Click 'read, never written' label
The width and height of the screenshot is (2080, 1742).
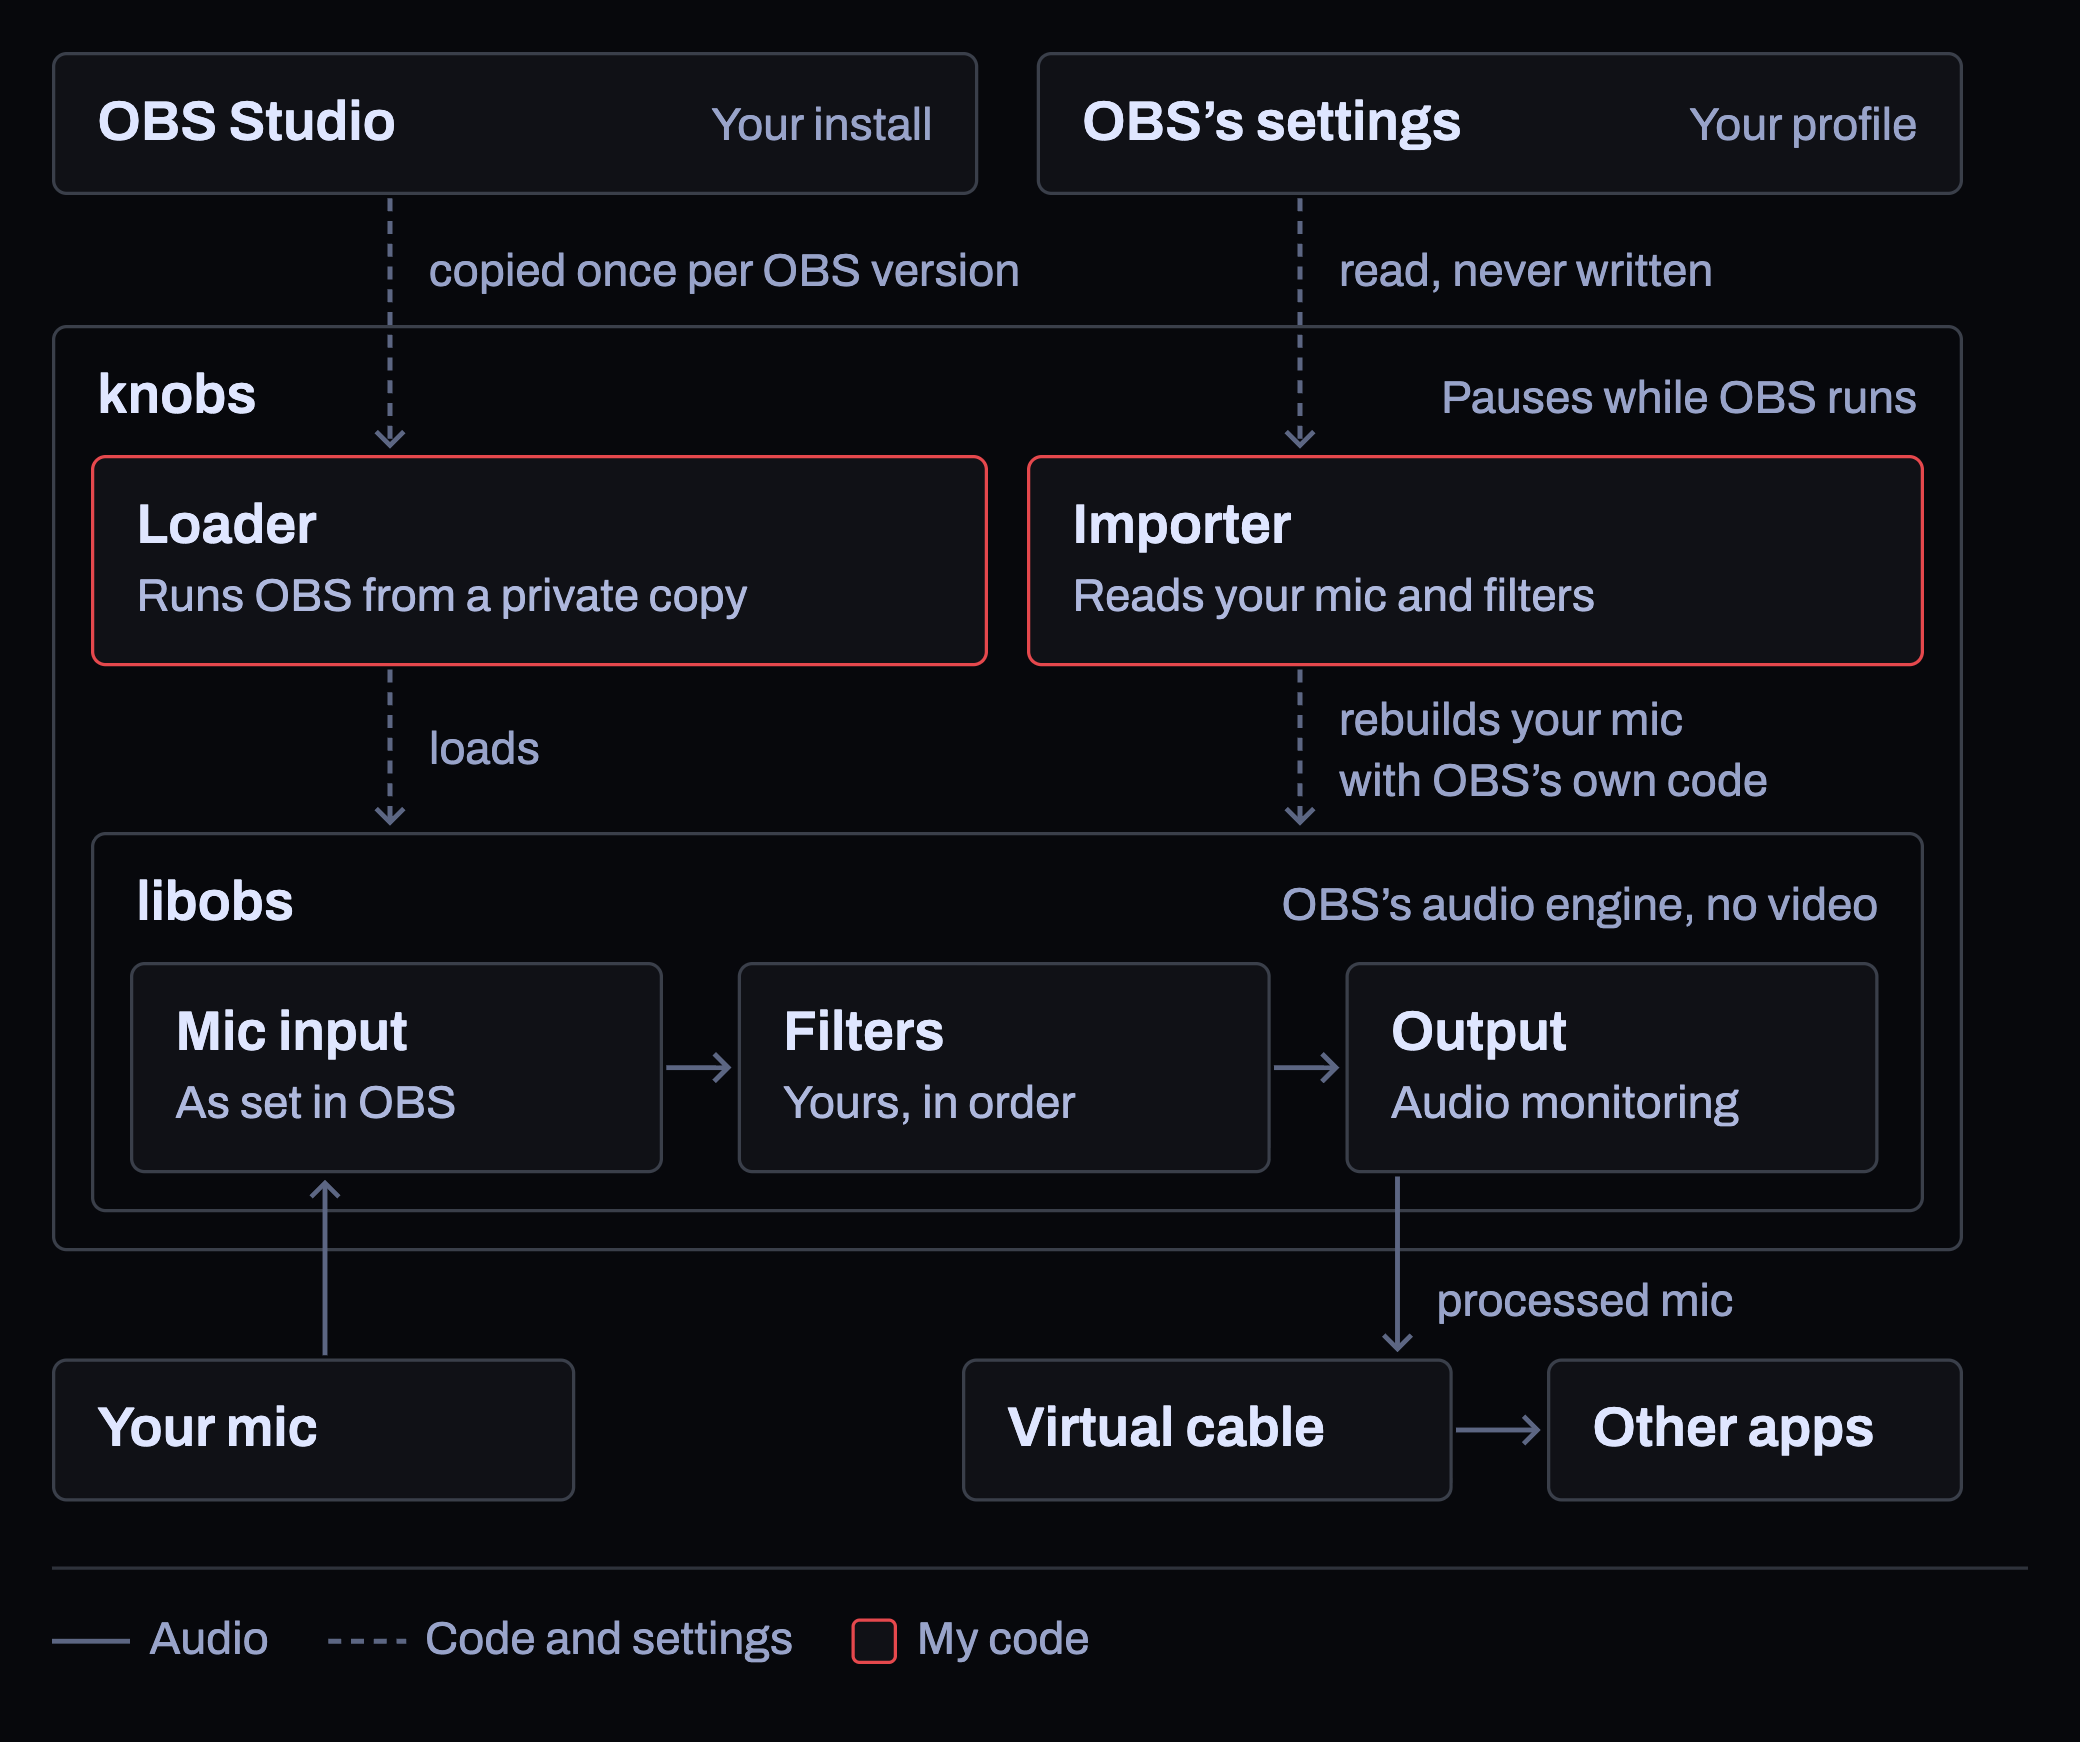(x=1525, y=271)
